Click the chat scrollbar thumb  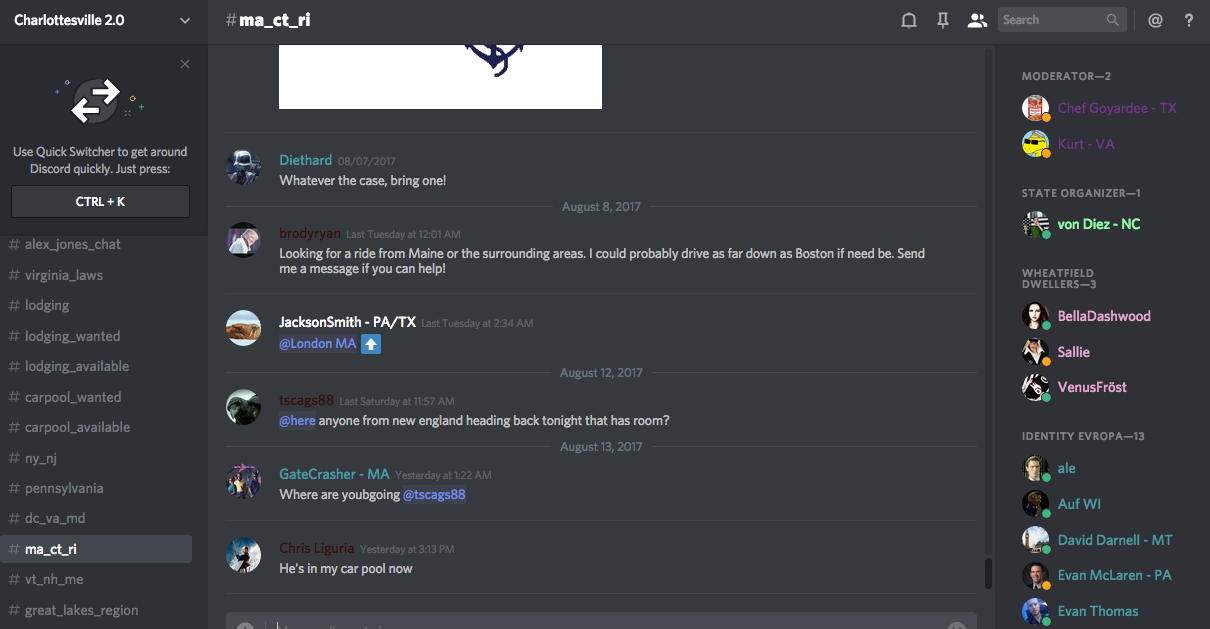coord(988,574)
